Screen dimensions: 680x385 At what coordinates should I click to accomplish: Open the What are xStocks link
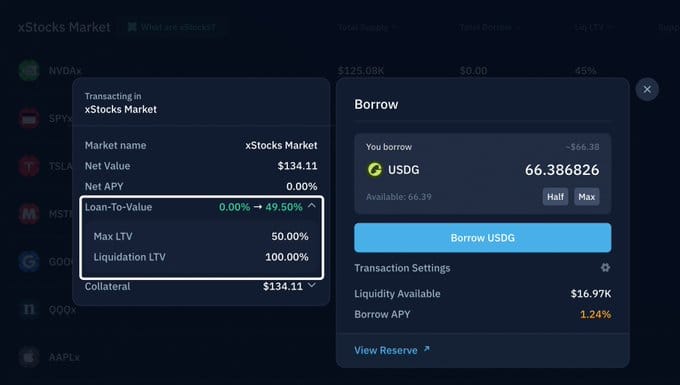click(172, 27)
